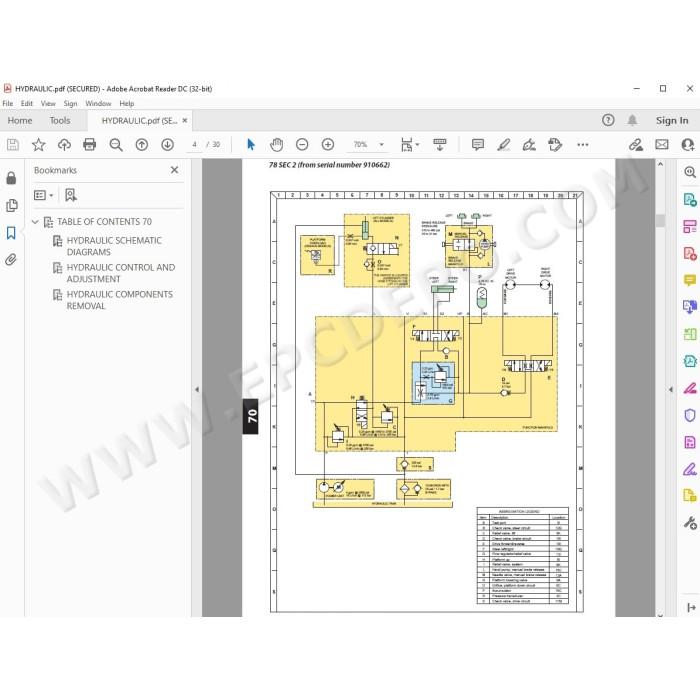Select TABLE OF CONTENTS 70 bookmark text
This screenshot has height=700, width=700.
[104, 221]
